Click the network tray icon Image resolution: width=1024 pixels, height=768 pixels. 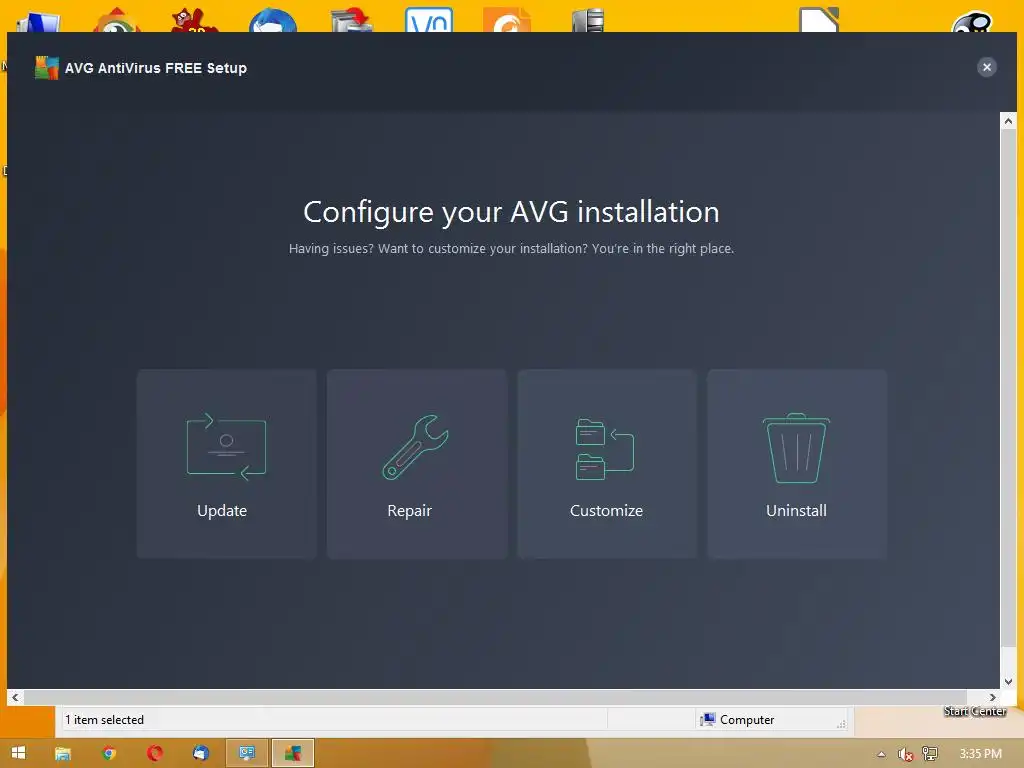[x=929, y=754]
